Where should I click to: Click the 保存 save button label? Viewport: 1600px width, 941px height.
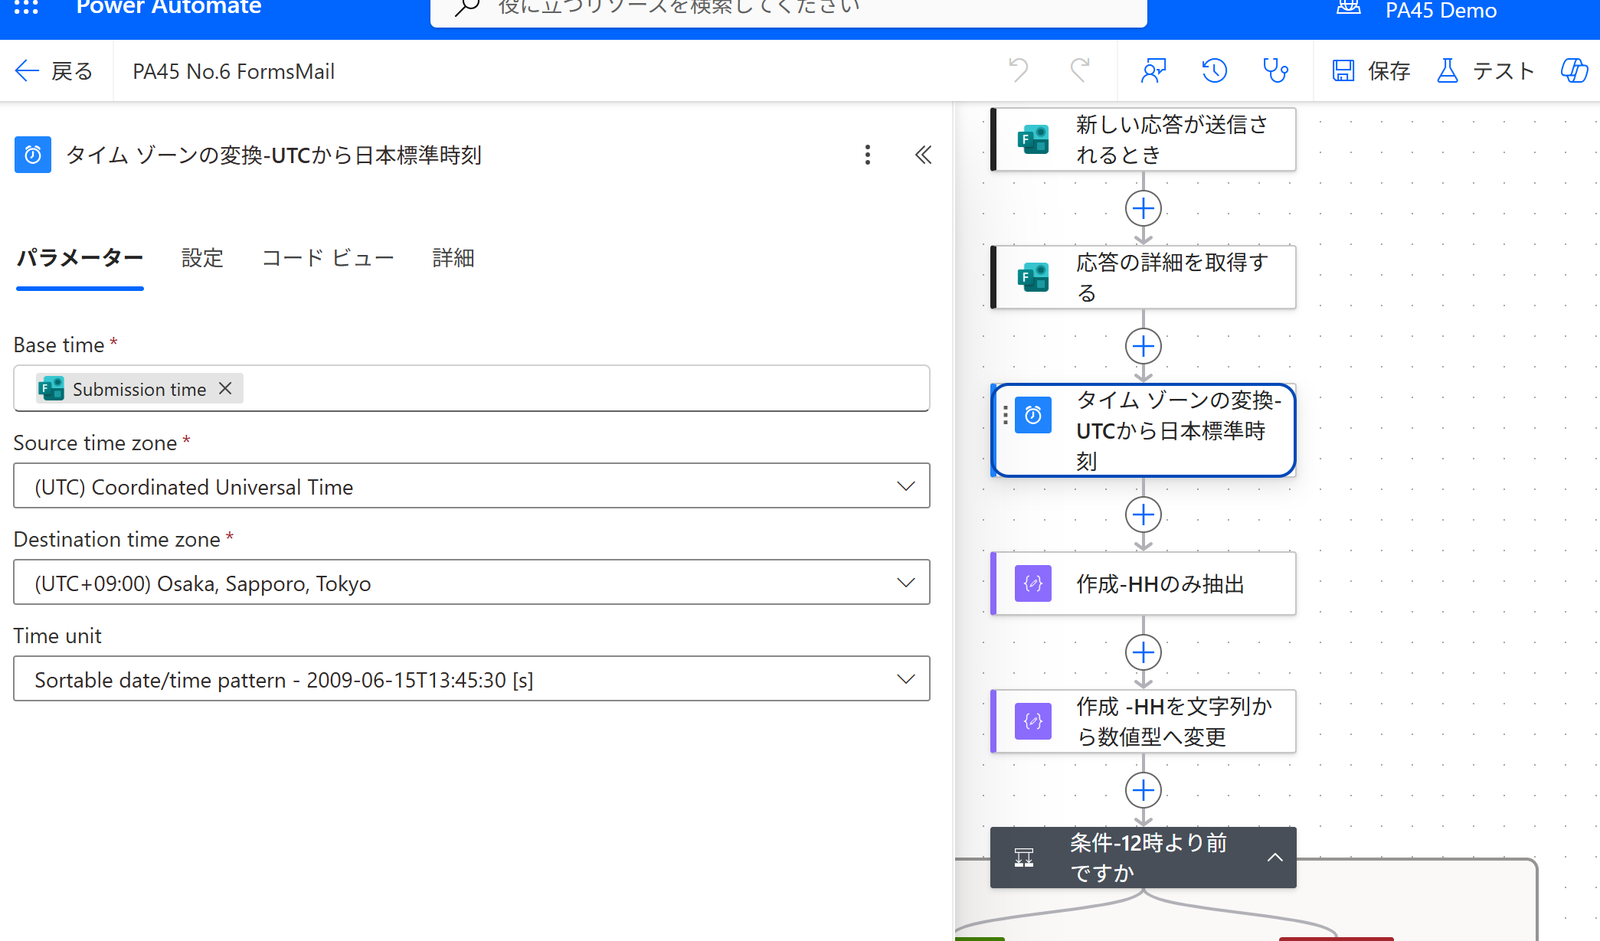(x=1389, y=71)
